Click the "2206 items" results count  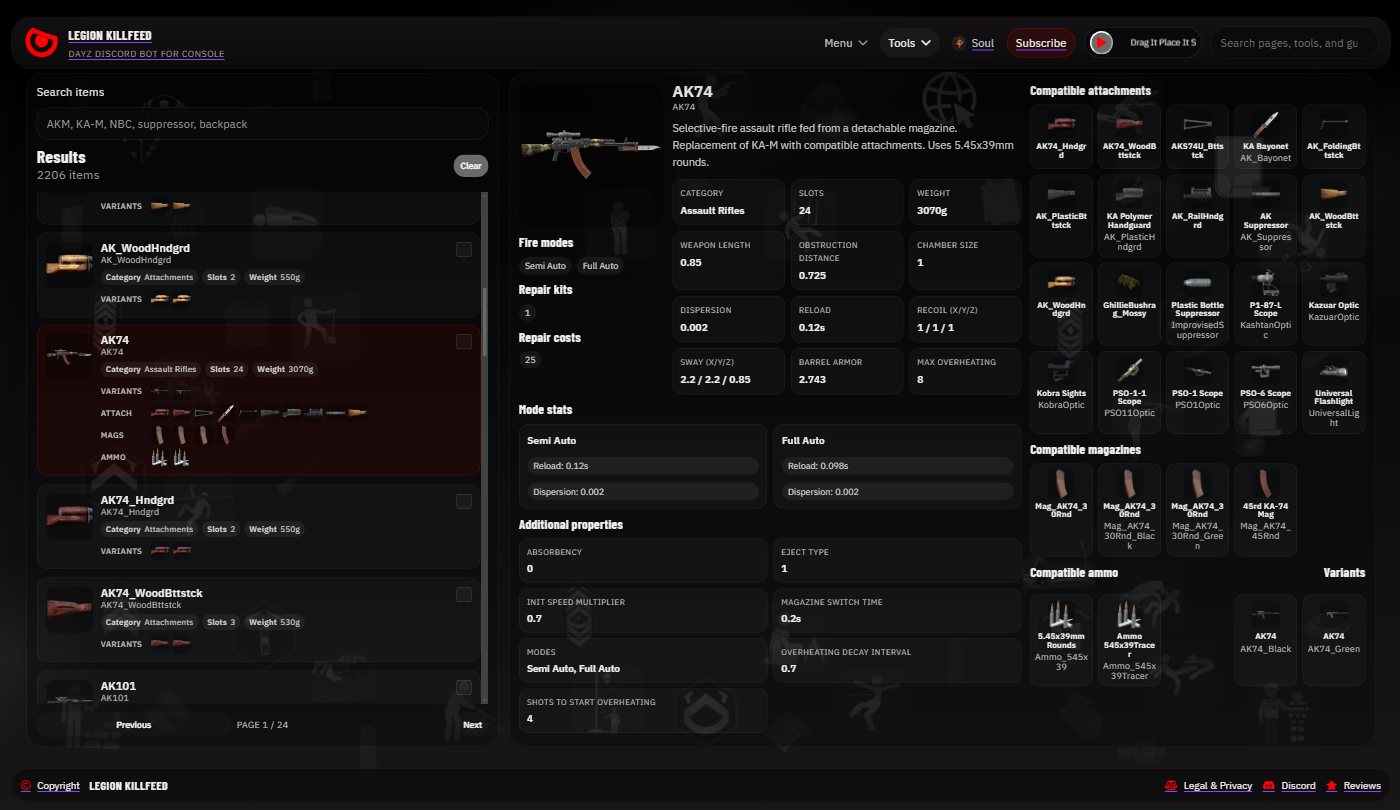click(x=68, y=175)
